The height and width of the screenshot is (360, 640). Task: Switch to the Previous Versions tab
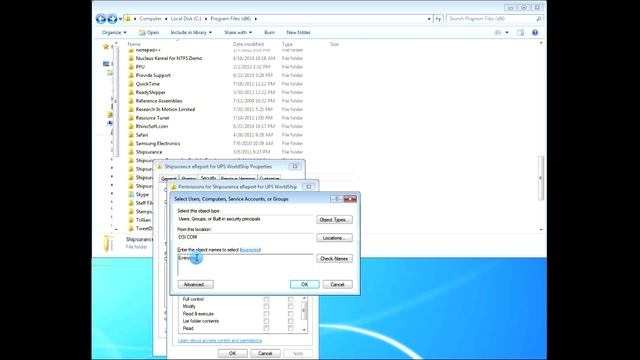pyautogui.click(x=238, y=179)
